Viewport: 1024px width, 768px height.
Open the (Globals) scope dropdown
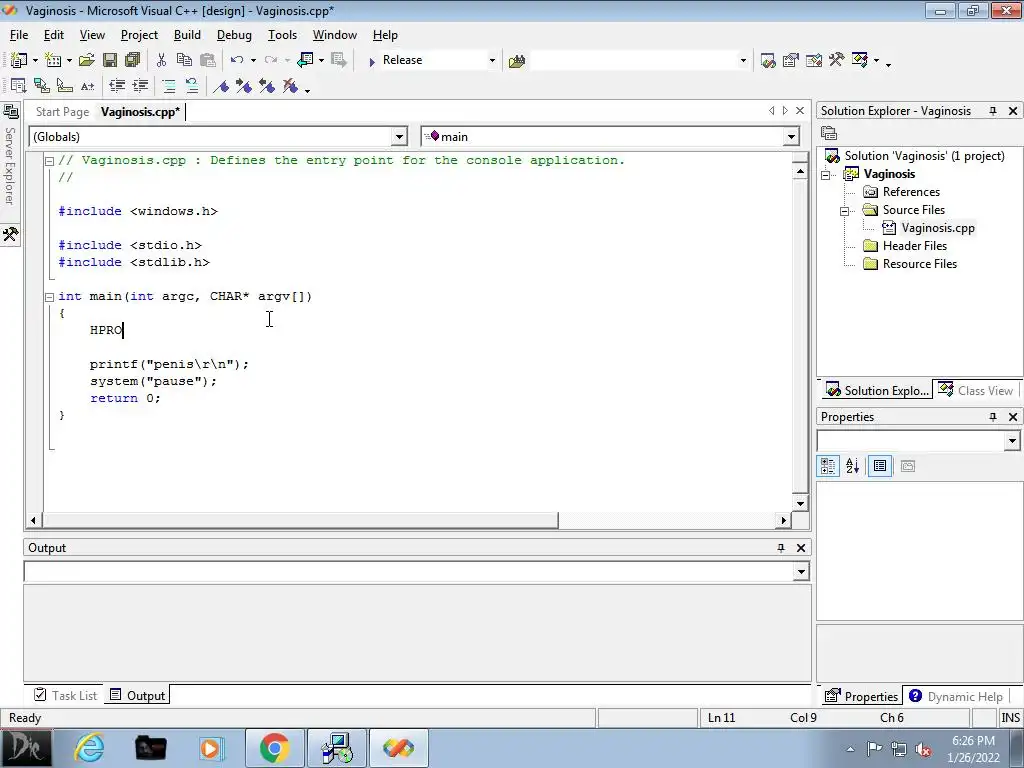(399, 137)
